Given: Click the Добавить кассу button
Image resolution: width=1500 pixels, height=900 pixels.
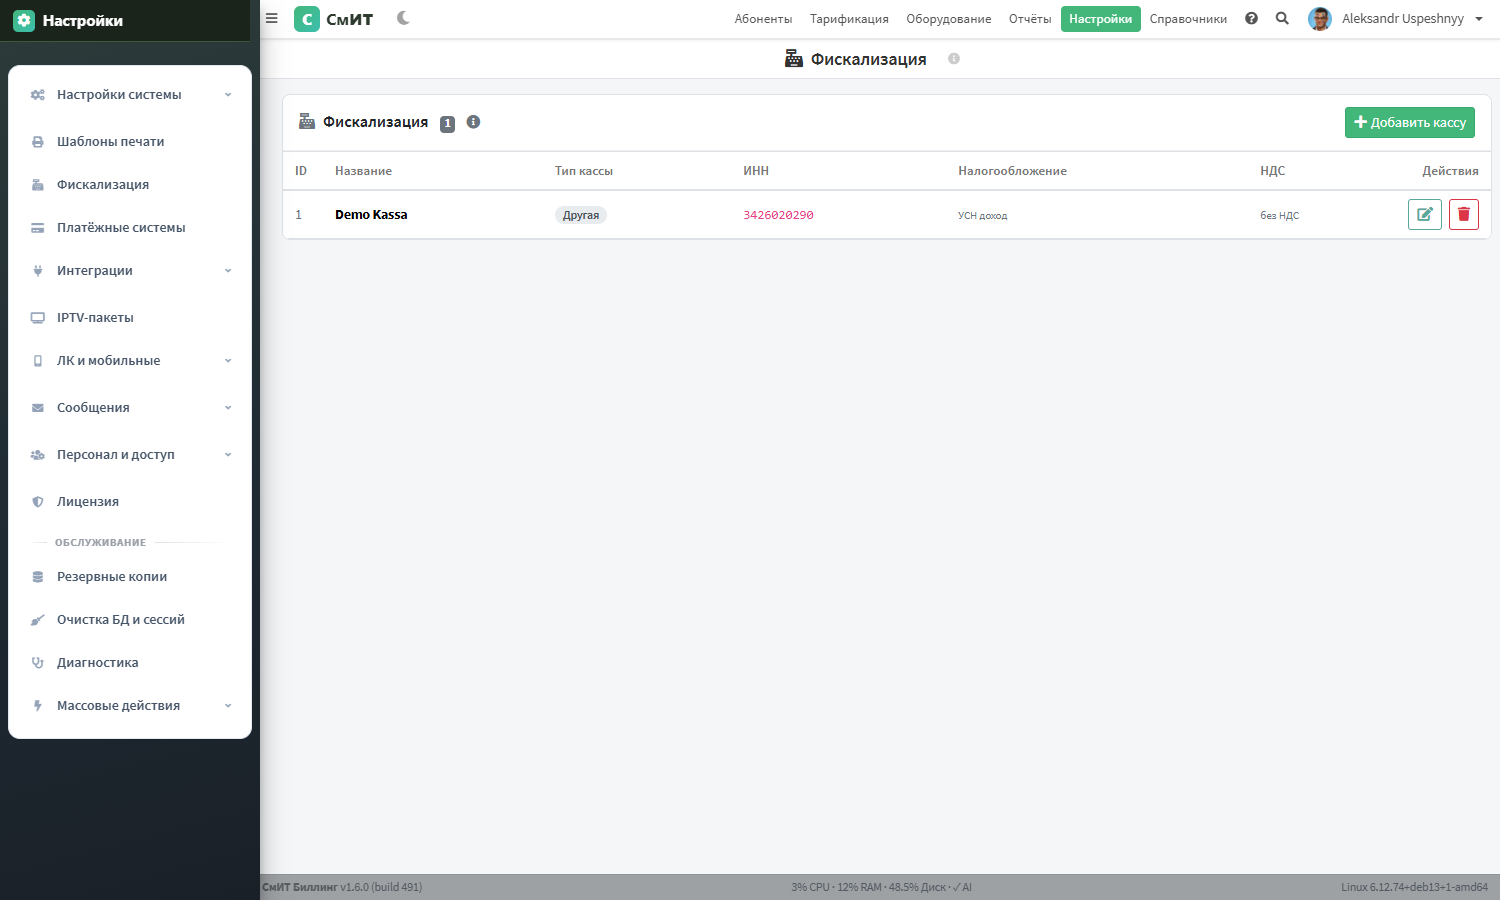Looking at the screenshot, I should [1410, 122].
